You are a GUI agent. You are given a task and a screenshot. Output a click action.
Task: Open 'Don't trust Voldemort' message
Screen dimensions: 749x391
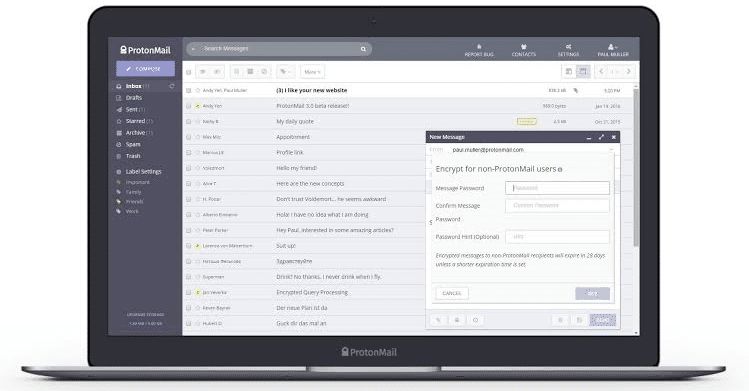331,199
